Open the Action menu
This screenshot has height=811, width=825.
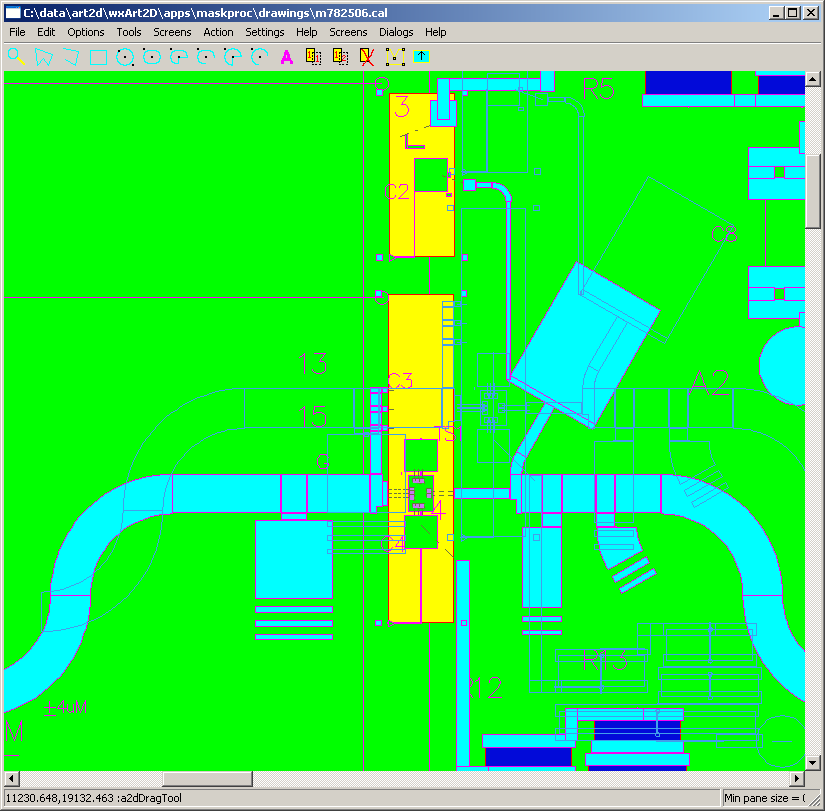(218, 32)
